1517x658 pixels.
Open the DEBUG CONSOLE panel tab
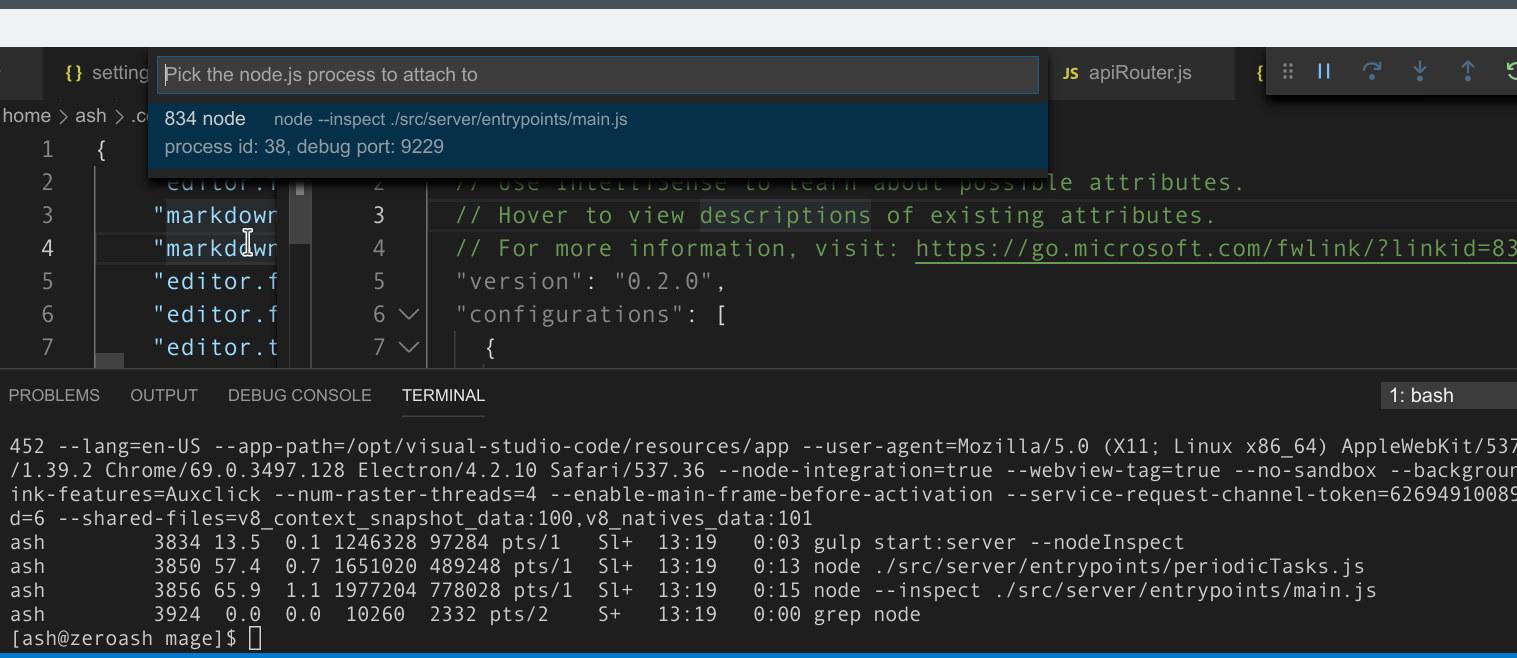click(299, 395)
